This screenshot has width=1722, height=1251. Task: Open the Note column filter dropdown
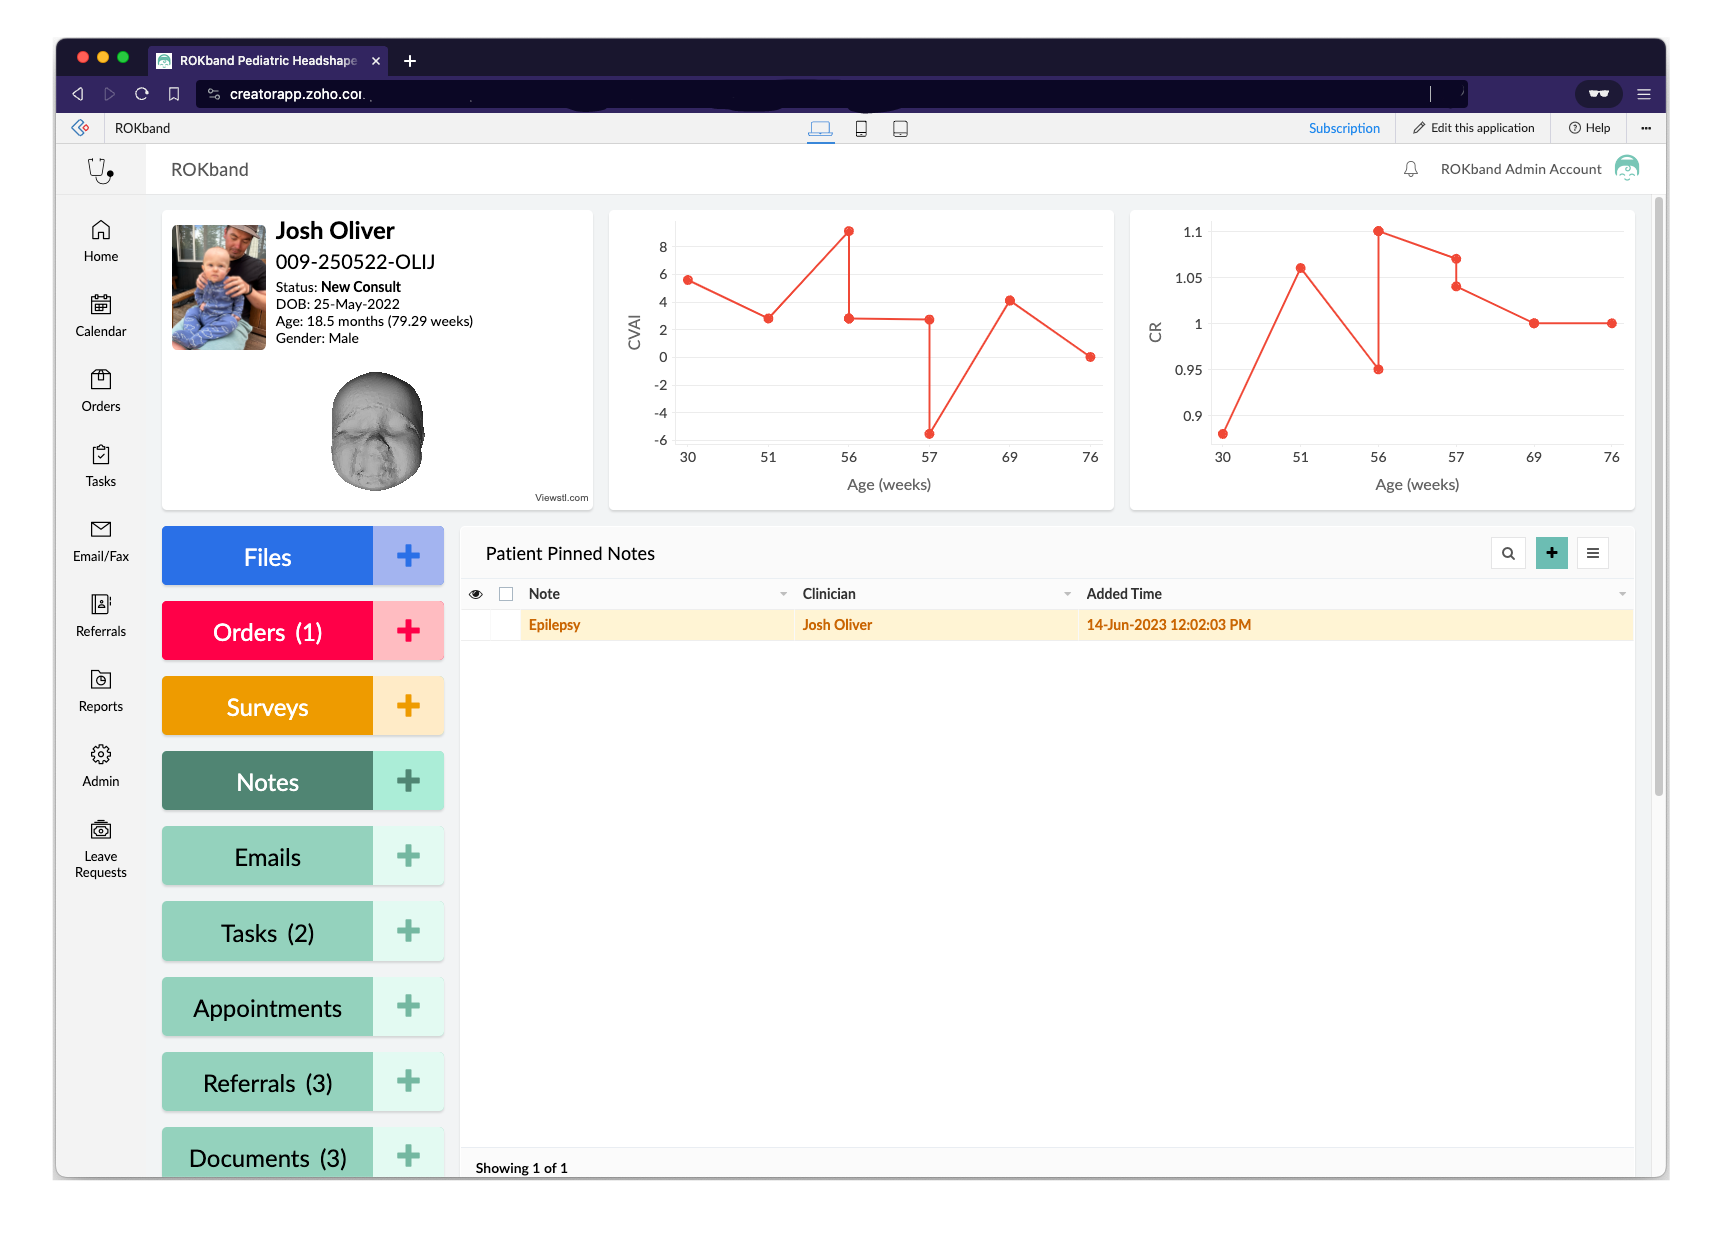point(784,593)
